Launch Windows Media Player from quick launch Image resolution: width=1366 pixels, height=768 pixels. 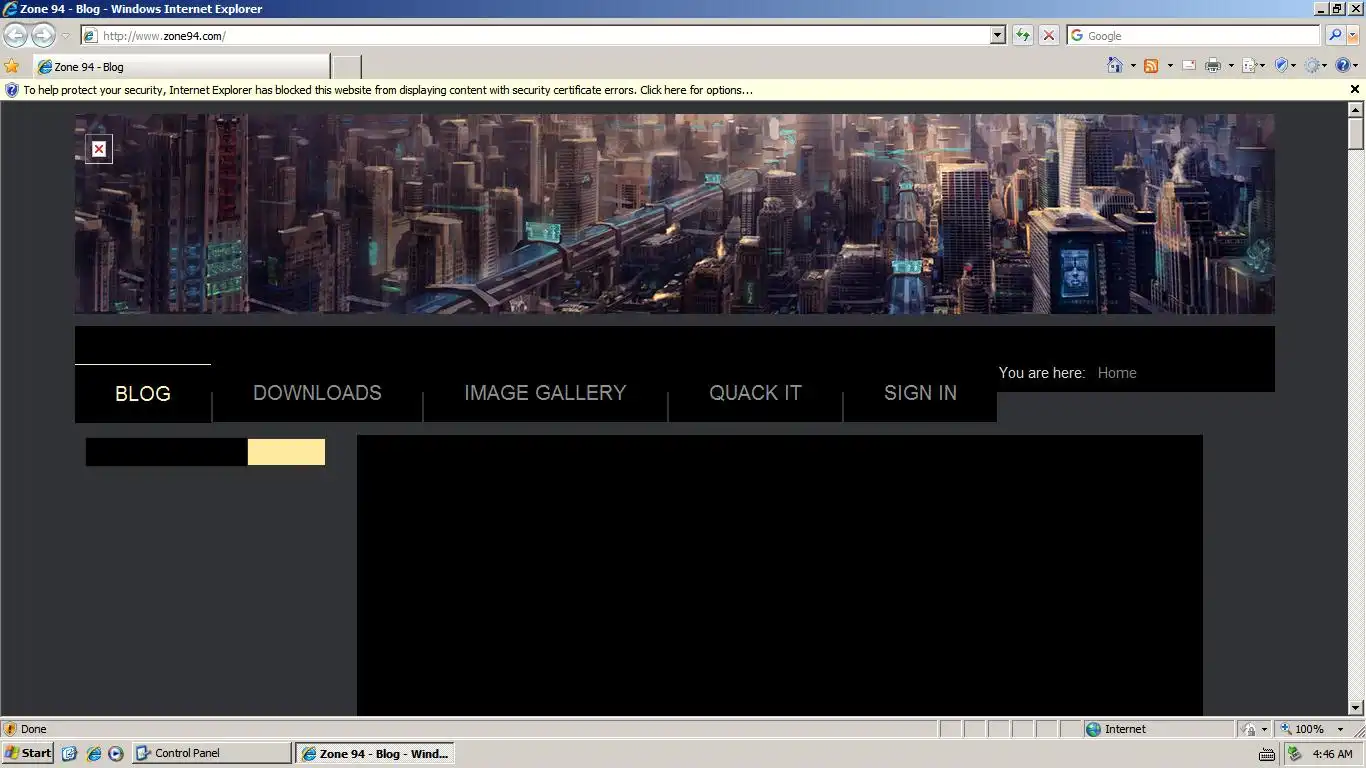point(116,754)
